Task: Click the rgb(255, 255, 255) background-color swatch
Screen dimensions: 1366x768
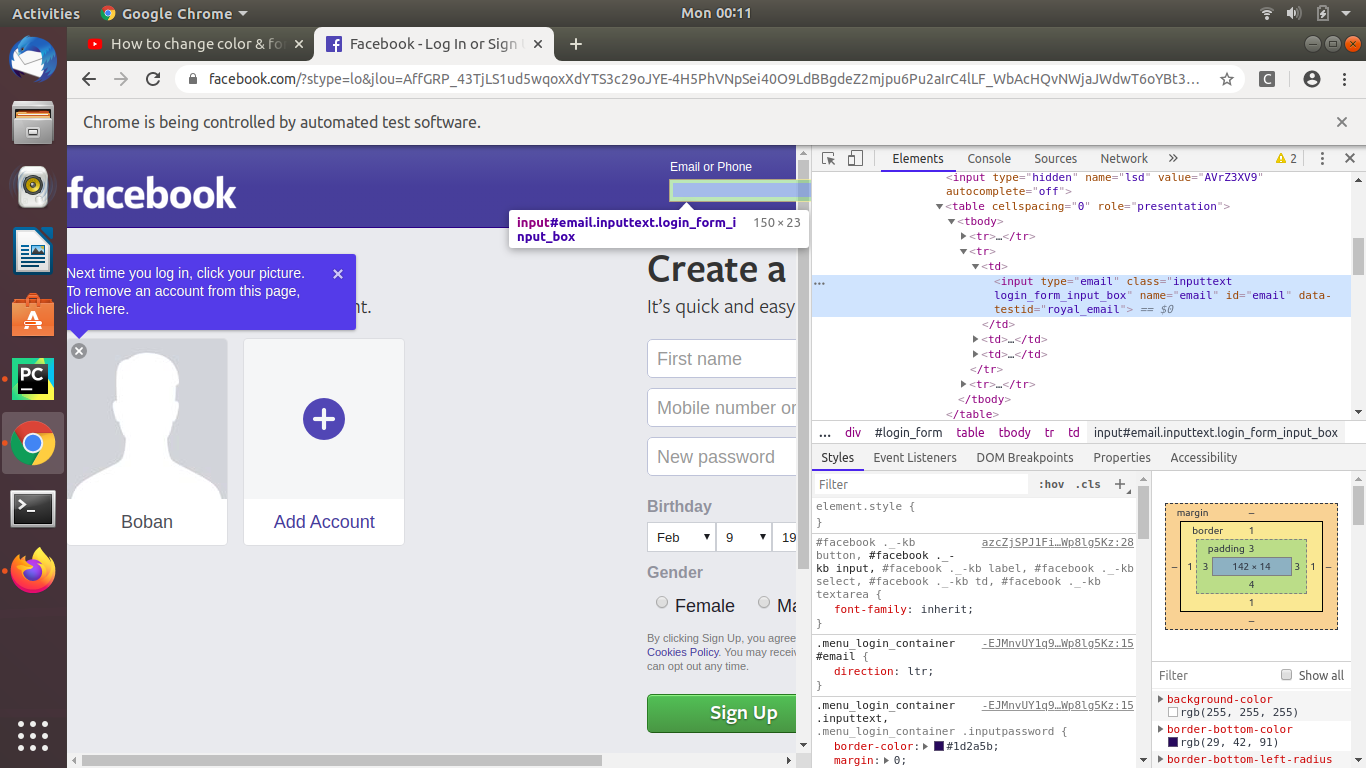Action: (x=1173, y=713)
